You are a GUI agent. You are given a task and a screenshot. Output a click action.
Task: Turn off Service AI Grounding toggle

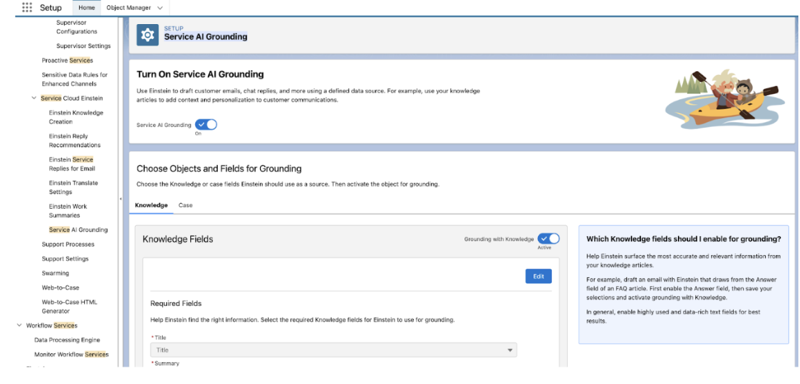point(206,124)
